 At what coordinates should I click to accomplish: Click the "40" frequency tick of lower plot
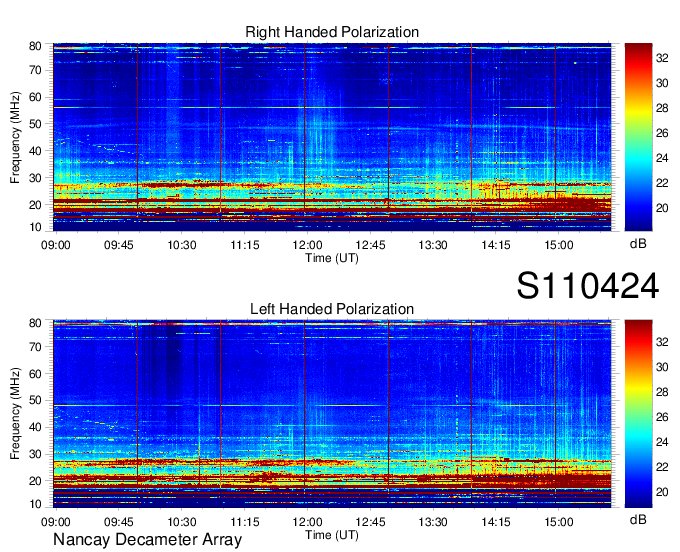tap(35, 427)
